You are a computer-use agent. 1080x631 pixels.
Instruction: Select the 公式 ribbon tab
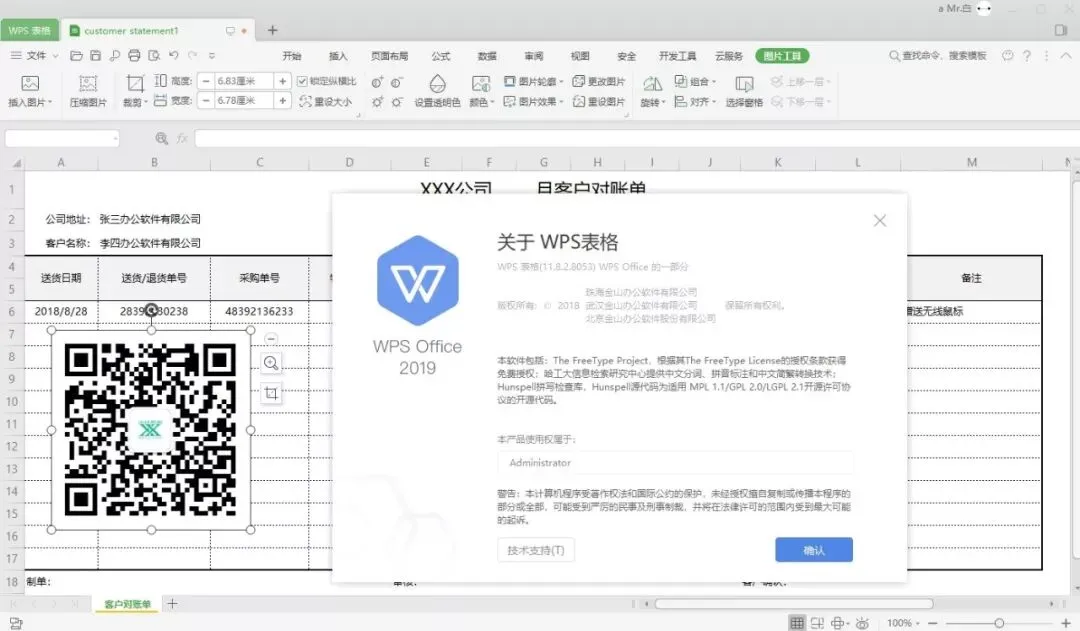pos(441,56)
